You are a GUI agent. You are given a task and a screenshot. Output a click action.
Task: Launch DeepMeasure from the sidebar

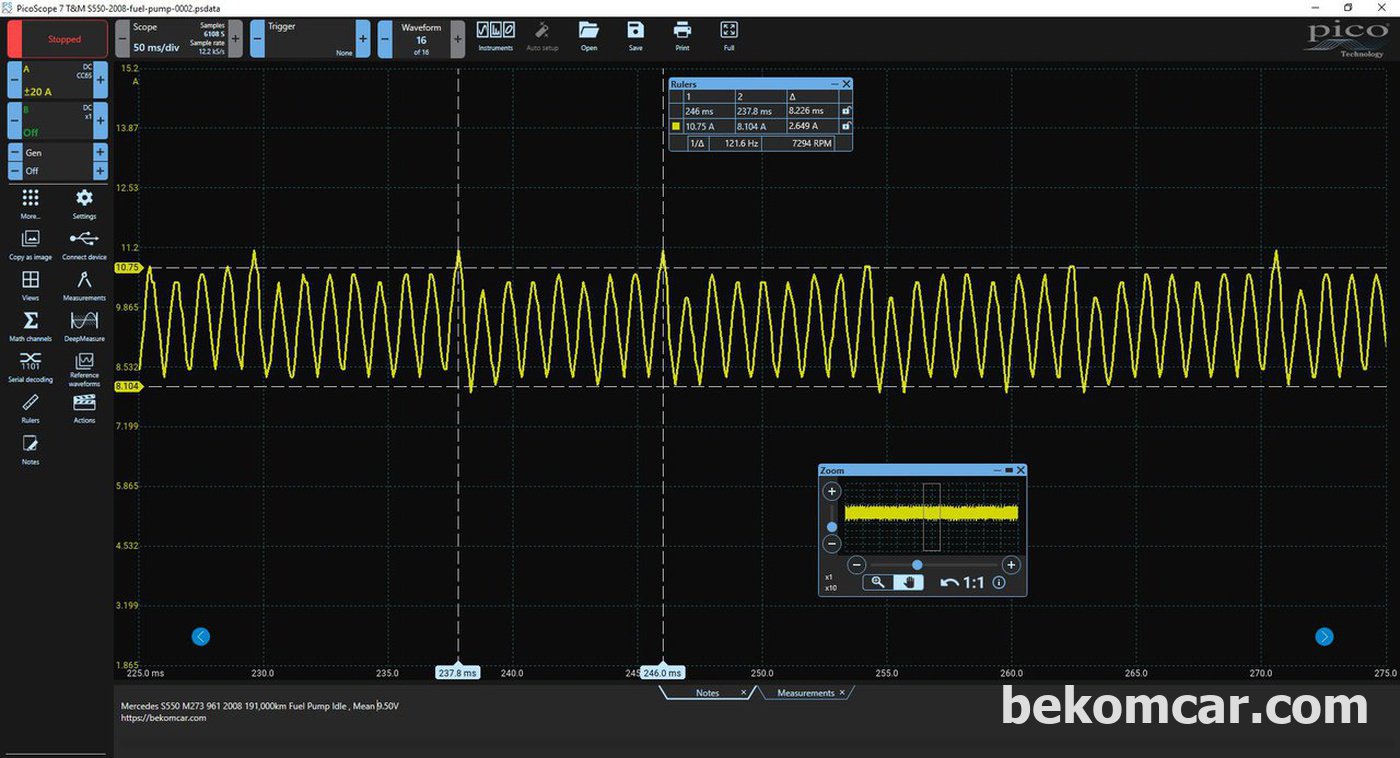pos(85,321)
